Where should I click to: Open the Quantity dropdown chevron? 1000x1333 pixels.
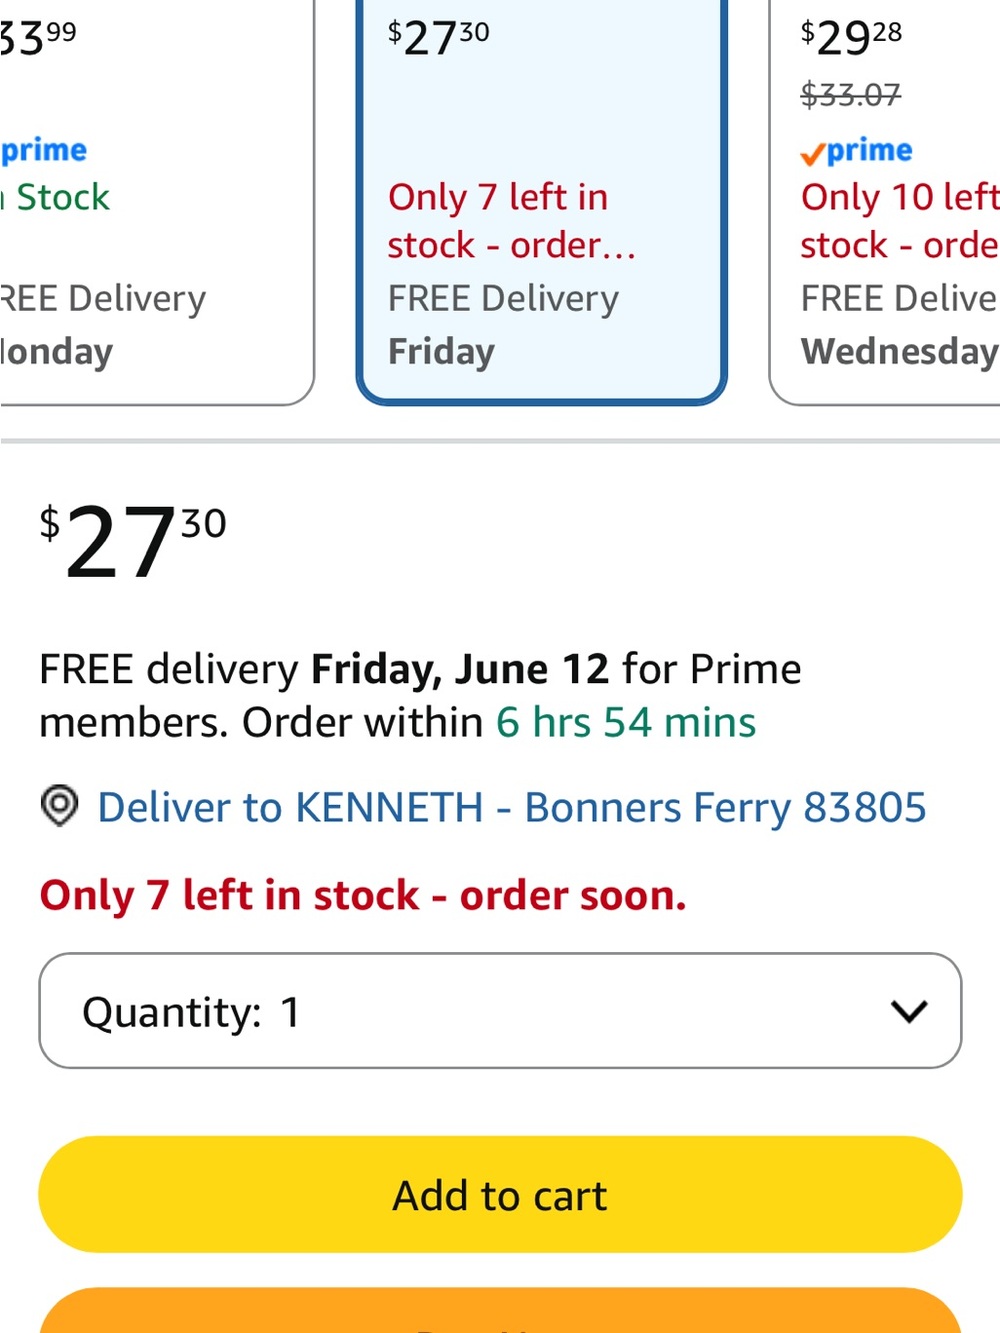[x=909, y=1011]
